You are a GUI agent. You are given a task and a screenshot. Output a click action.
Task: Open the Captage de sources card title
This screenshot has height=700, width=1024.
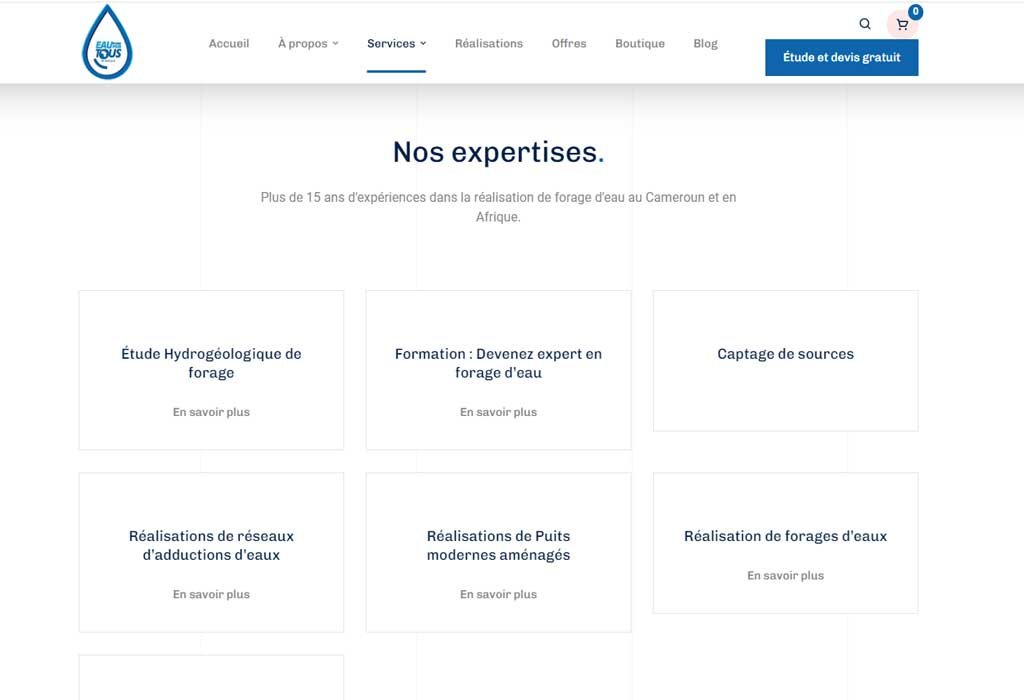785,354
